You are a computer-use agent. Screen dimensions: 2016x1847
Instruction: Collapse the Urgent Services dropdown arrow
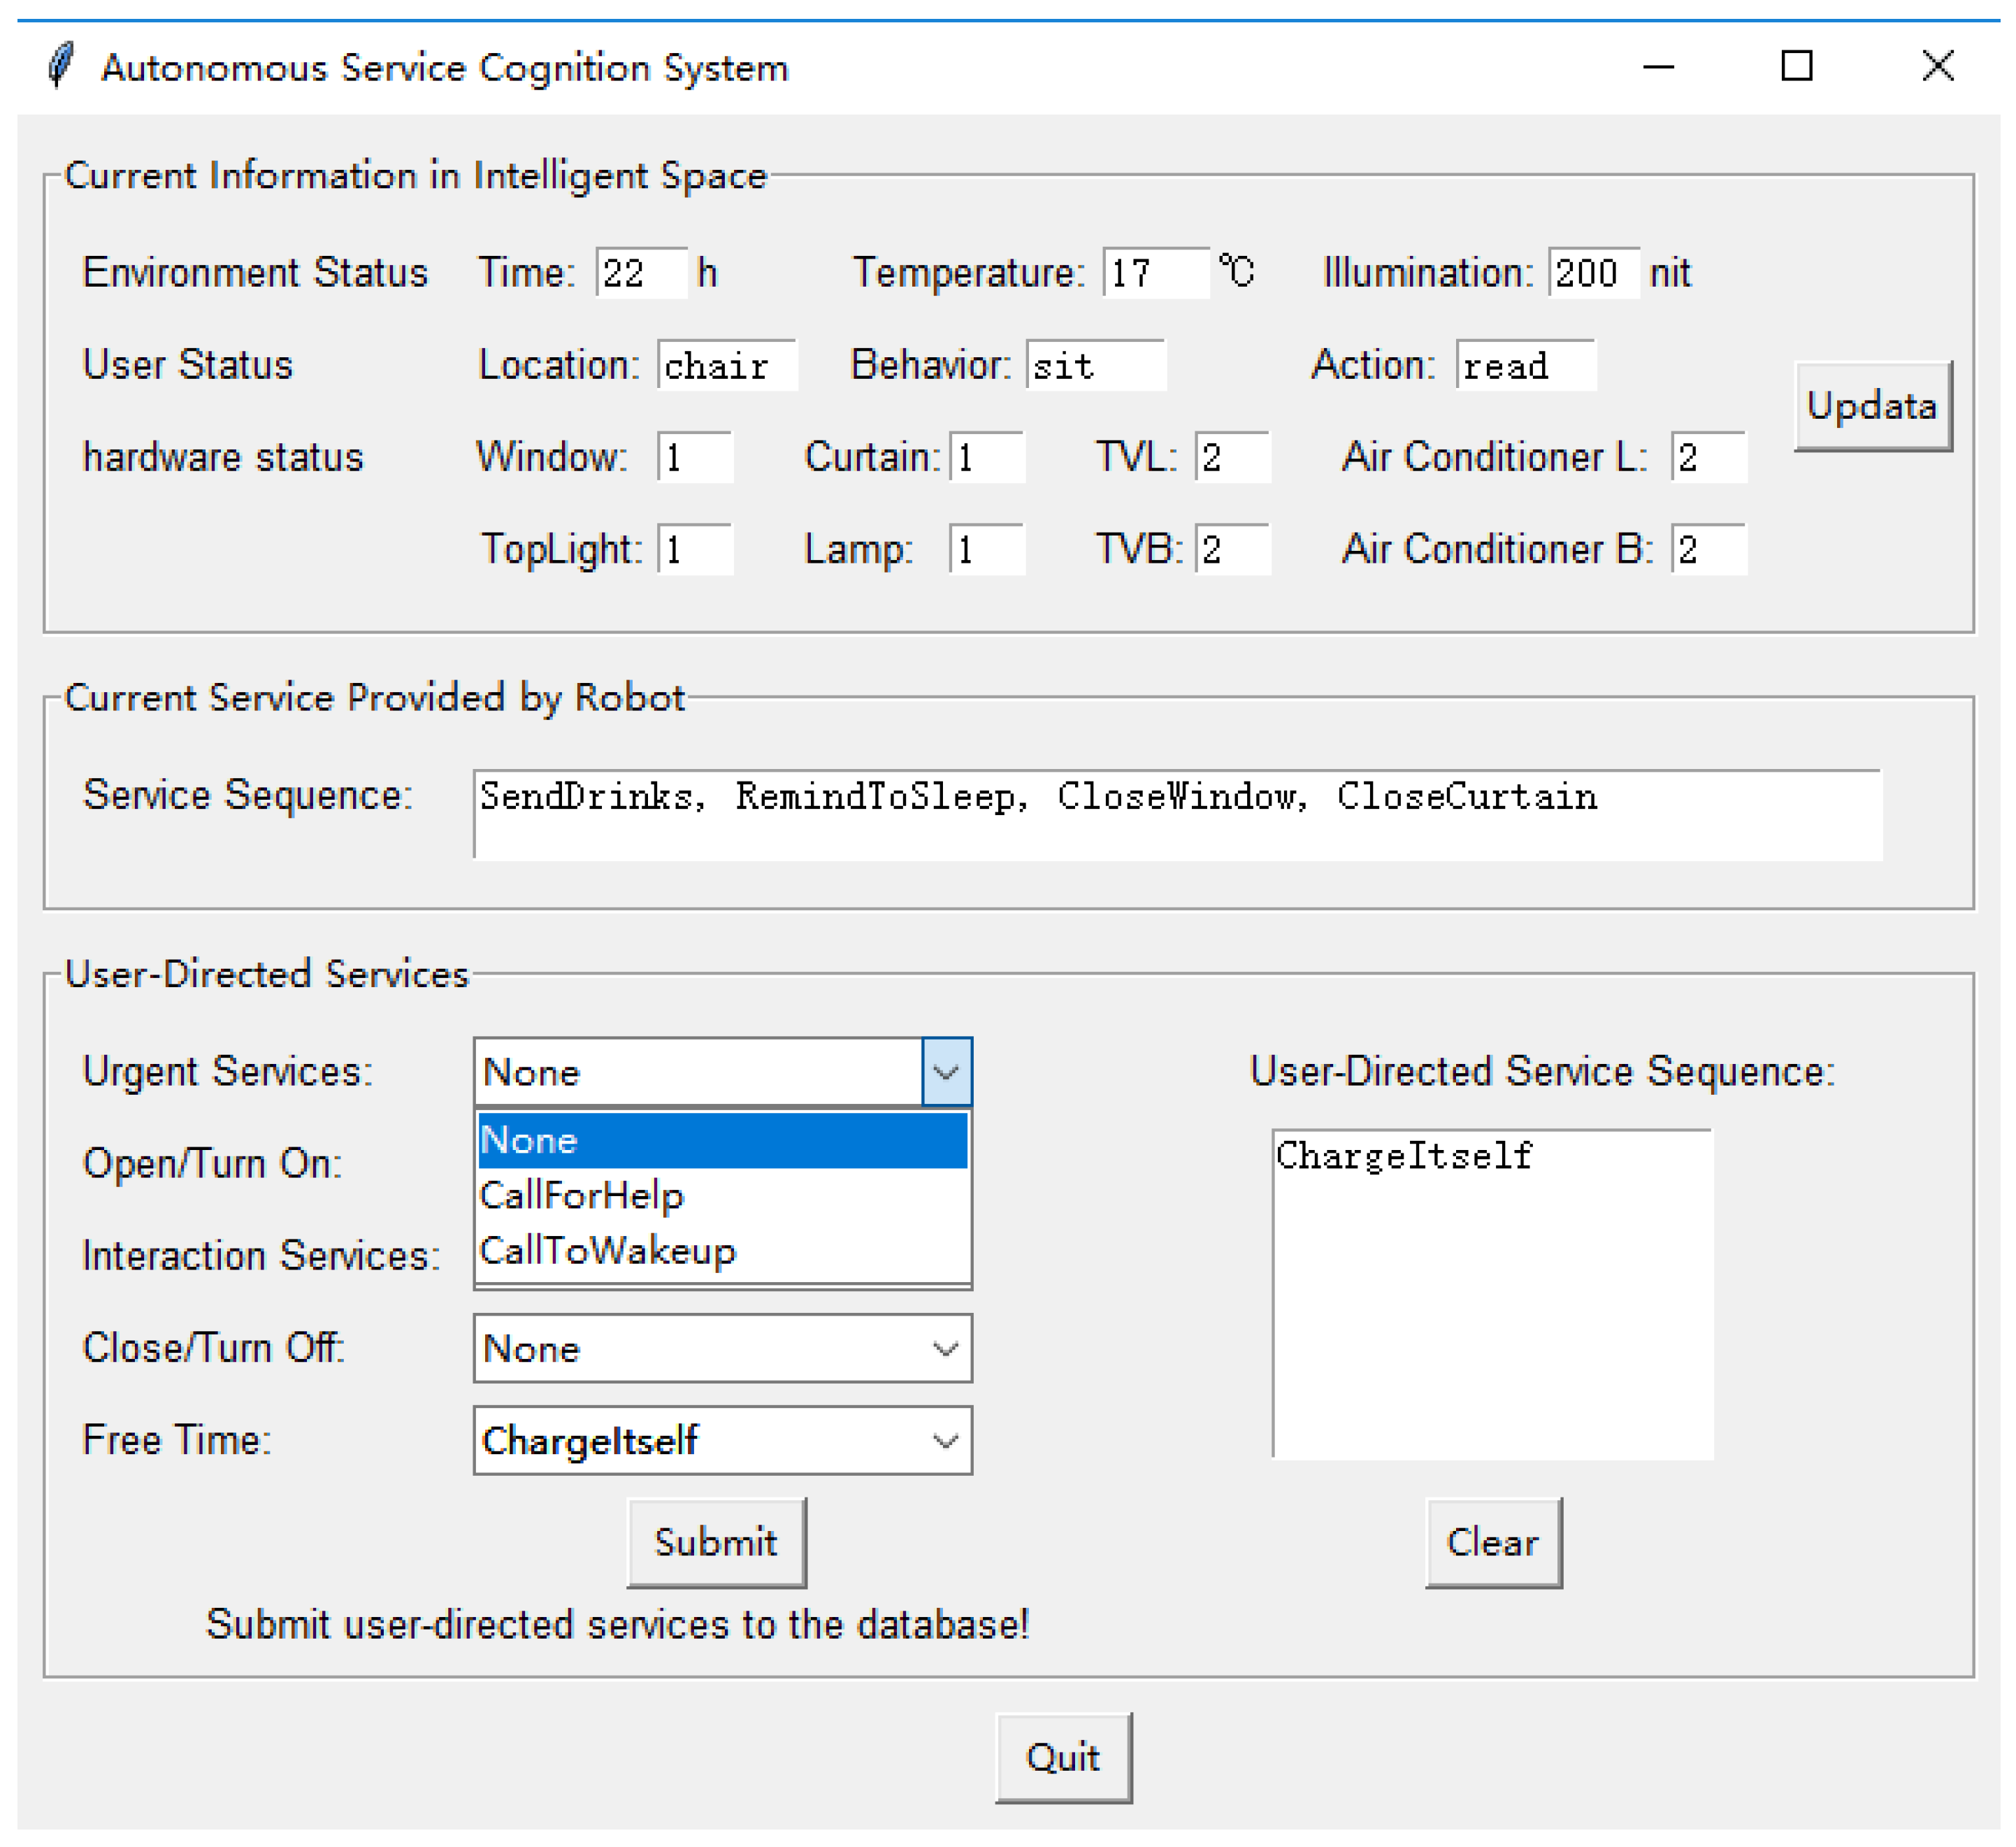(x=946, y=1072)
